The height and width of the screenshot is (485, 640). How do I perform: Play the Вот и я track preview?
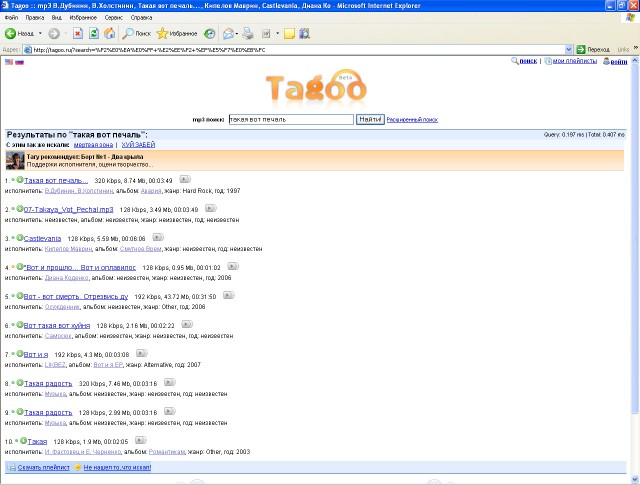142,353
